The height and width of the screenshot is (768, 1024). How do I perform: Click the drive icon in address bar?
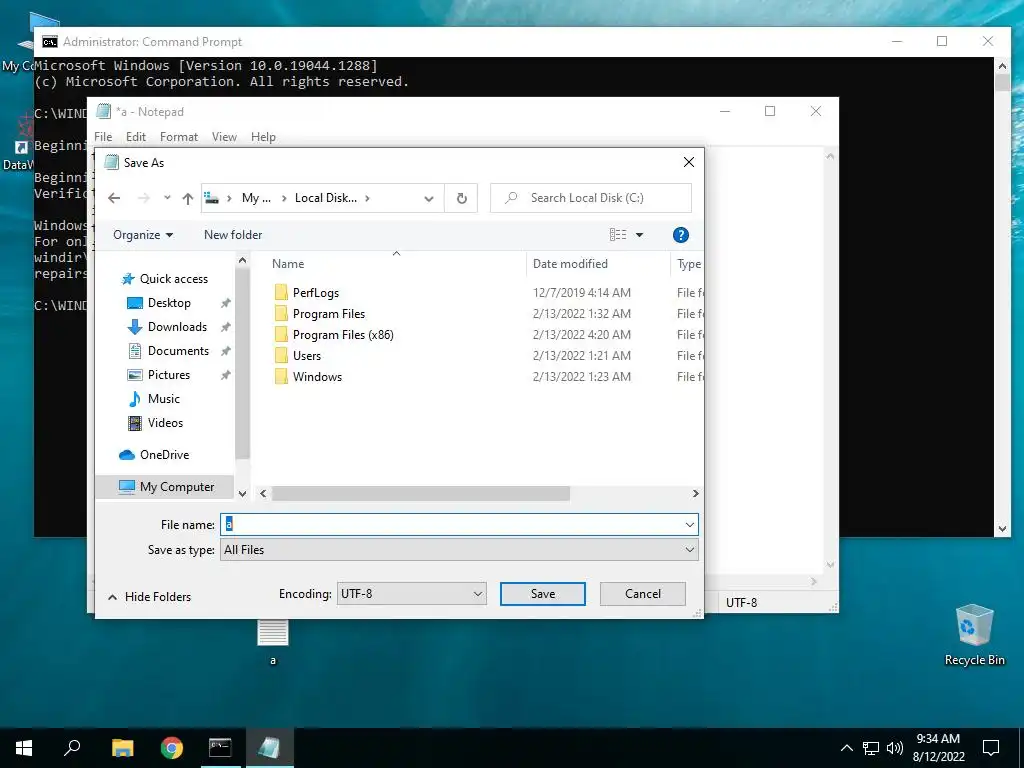[212, 198]
